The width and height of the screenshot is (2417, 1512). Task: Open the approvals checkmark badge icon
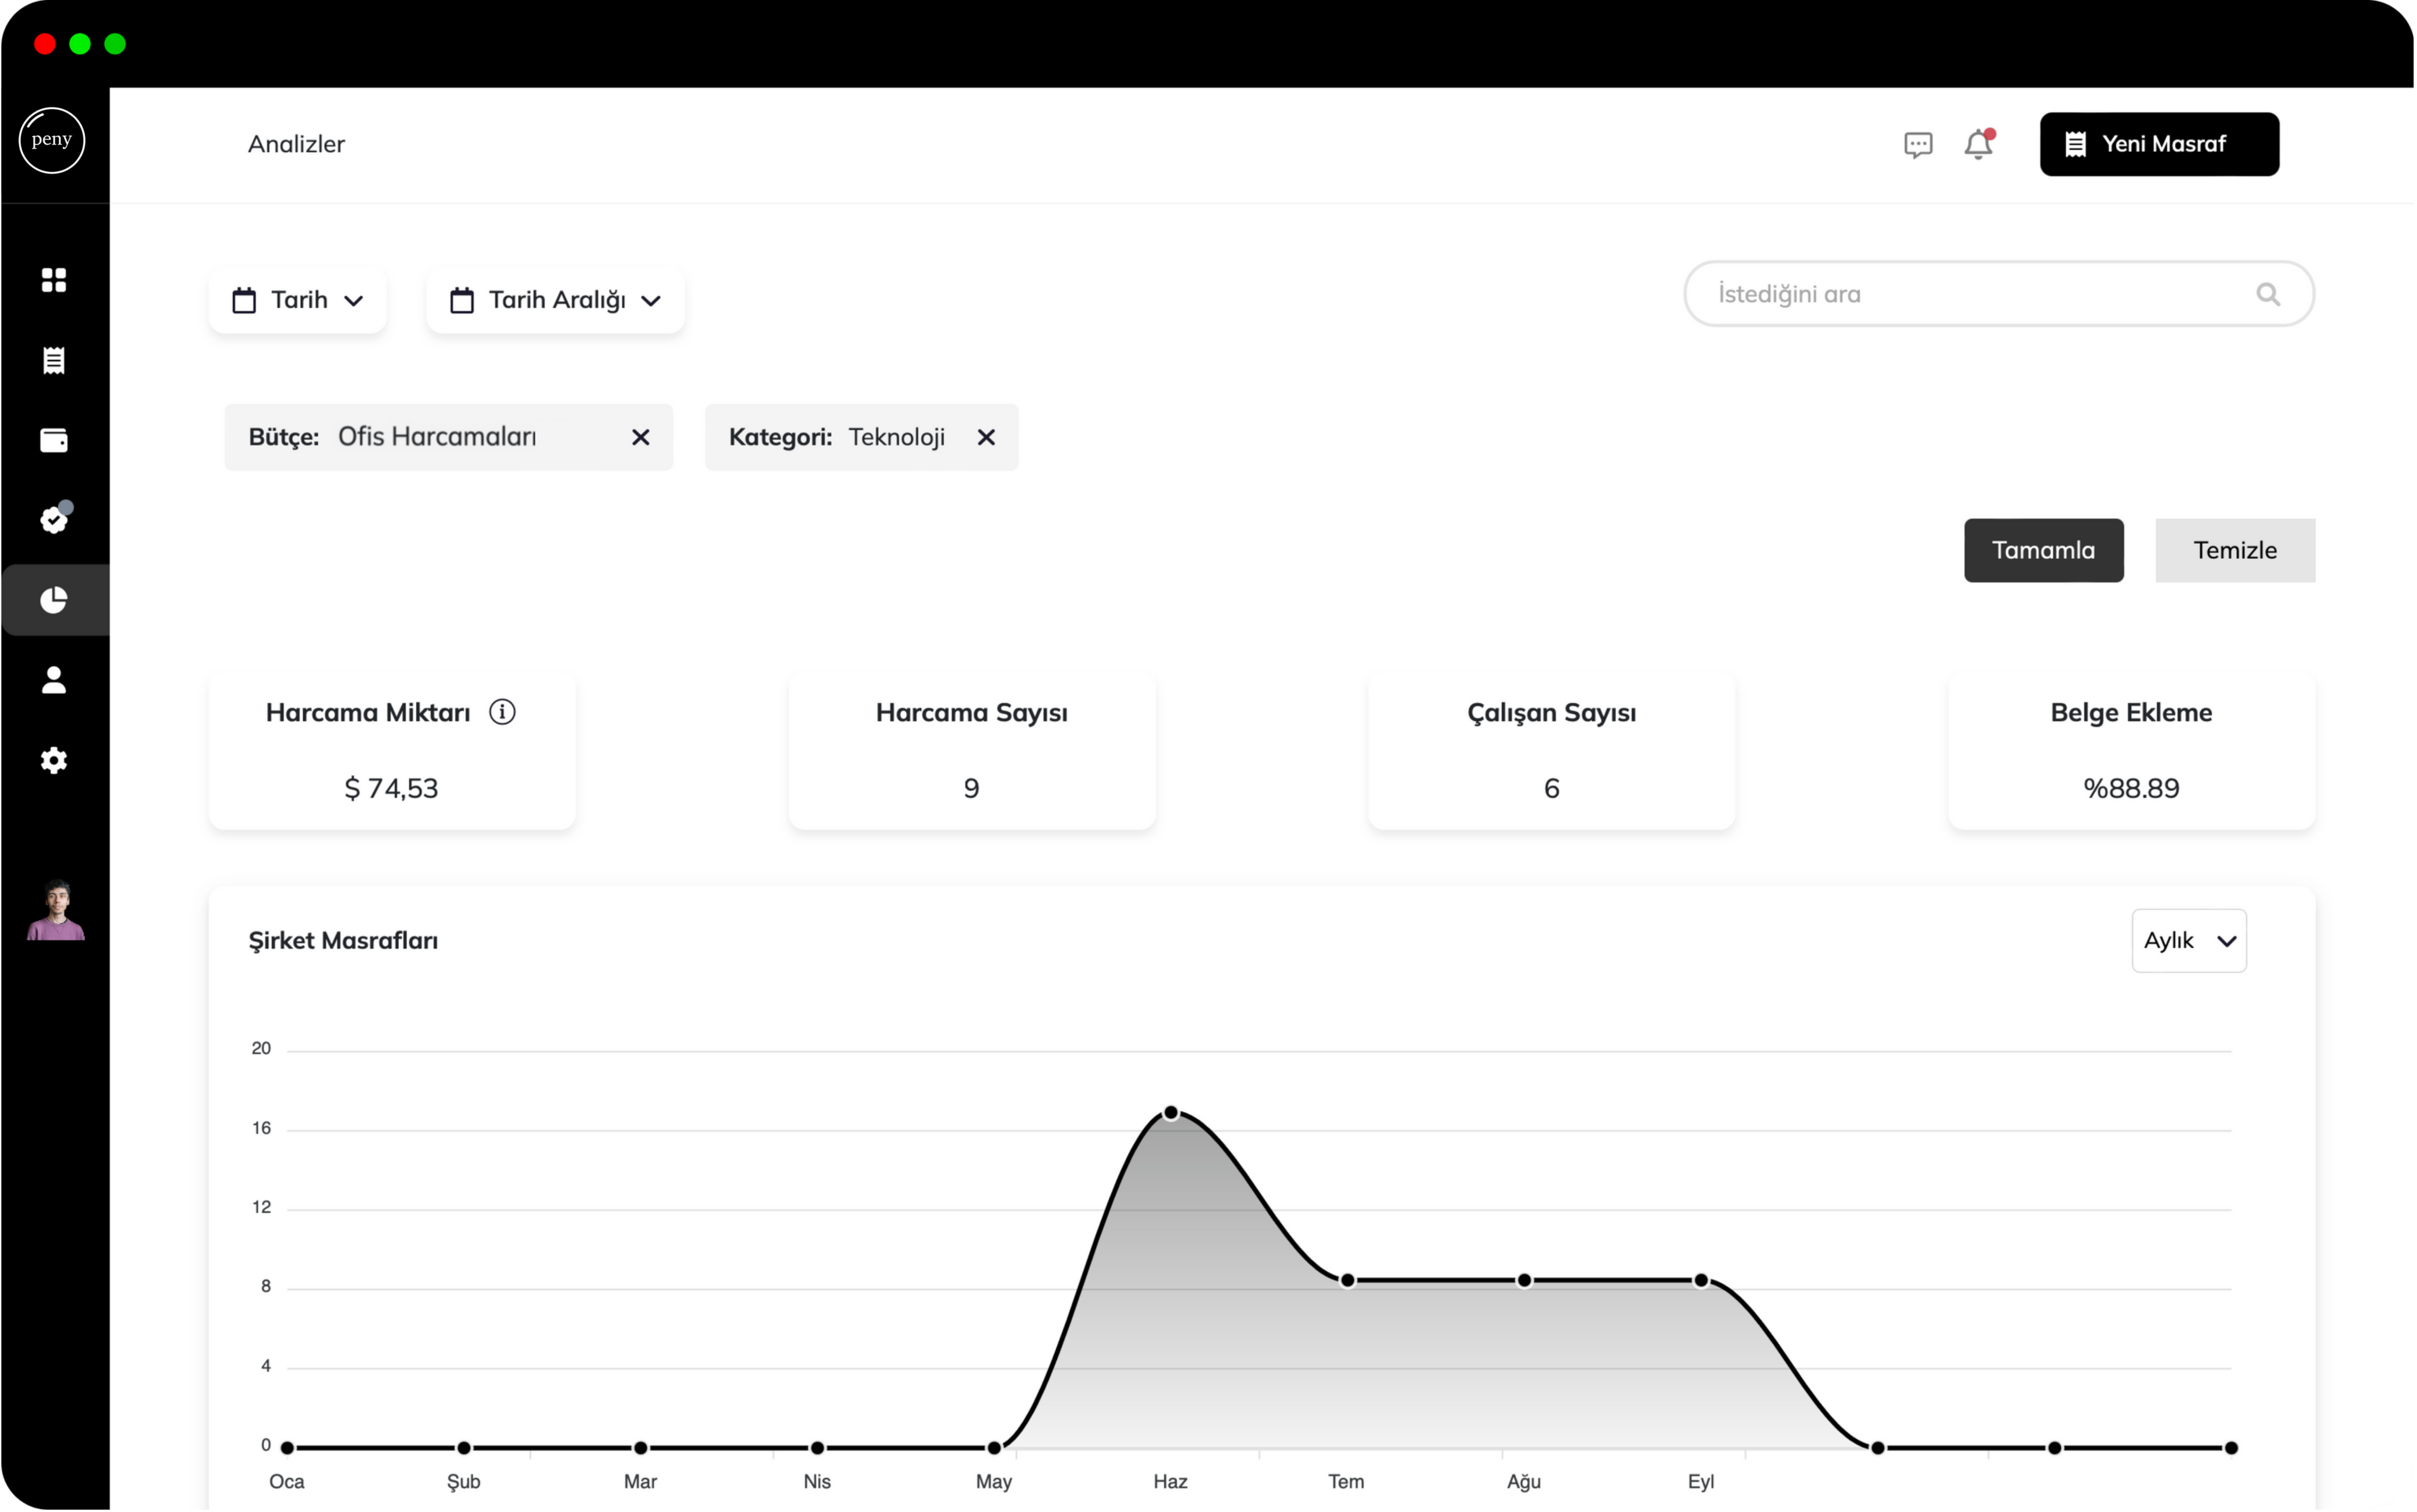tap(55, 518)
